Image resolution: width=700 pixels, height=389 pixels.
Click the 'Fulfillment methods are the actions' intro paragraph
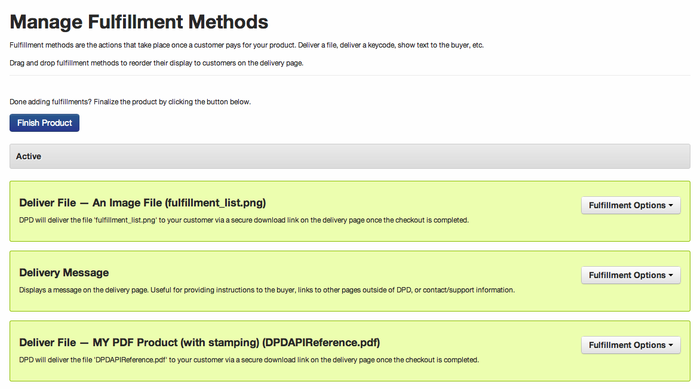click(x=246, y=45)
